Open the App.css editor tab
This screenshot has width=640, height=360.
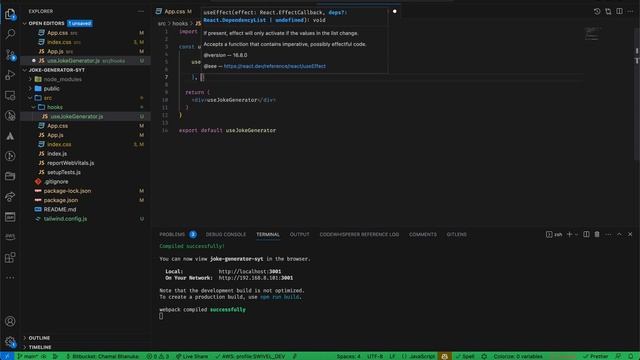coord(174,11)
